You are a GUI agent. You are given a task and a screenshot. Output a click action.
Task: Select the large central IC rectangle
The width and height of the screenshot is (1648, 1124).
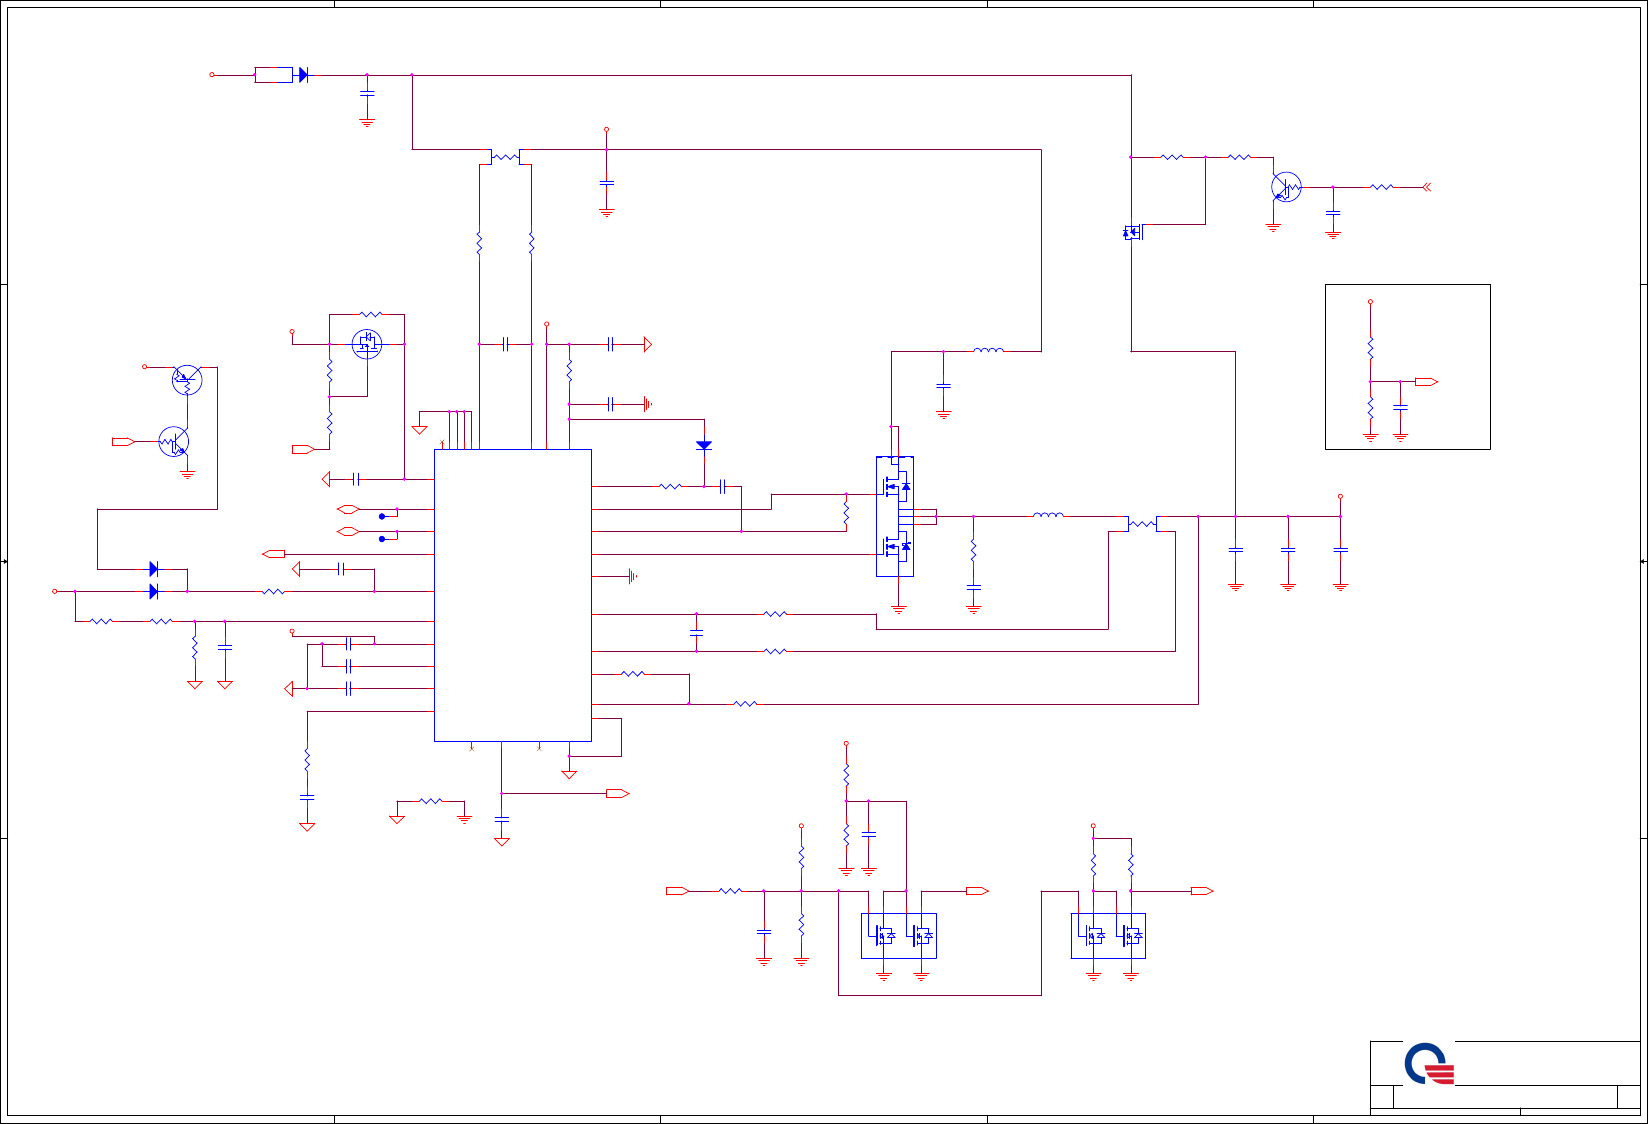coord(513,595)
